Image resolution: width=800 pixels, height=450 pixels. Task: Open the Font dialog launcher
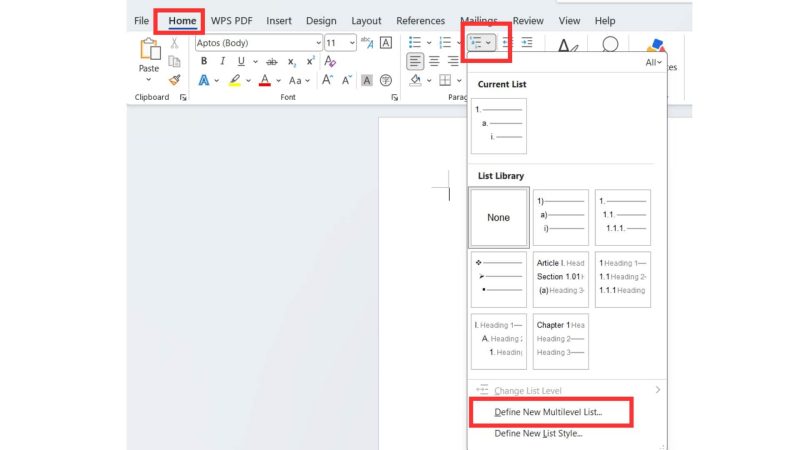[x=394, y=97]
